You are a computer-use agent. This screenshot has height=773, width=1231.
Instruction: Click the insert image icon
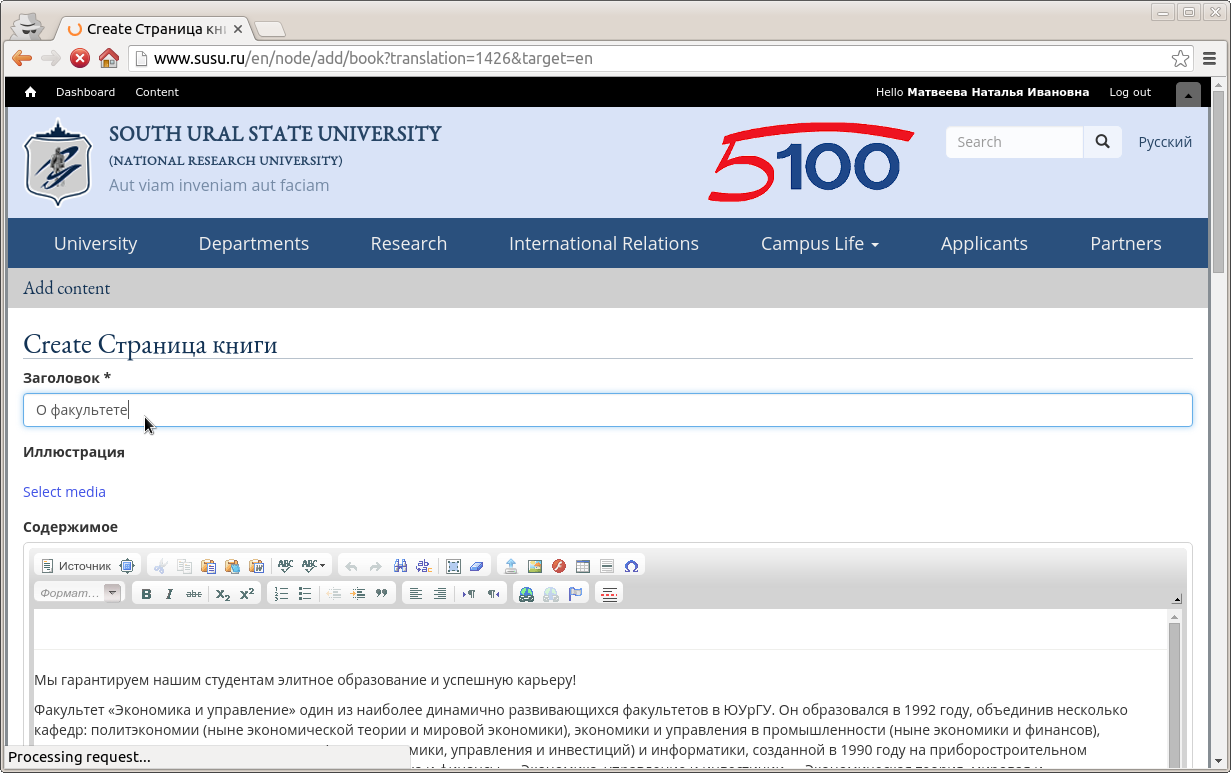pyautogui.click(x=535, y=566)
